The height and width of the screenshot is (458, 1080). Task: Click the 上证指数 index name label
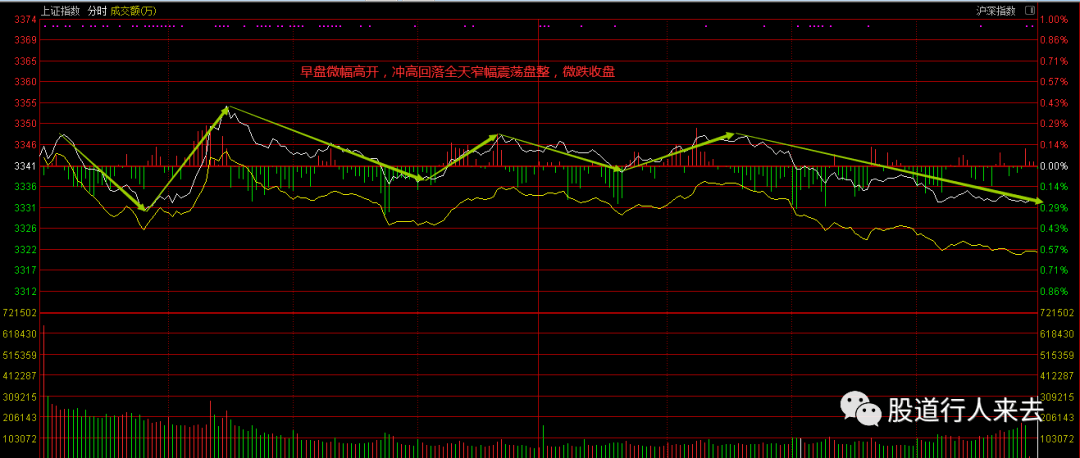click(x=60, y=10)
